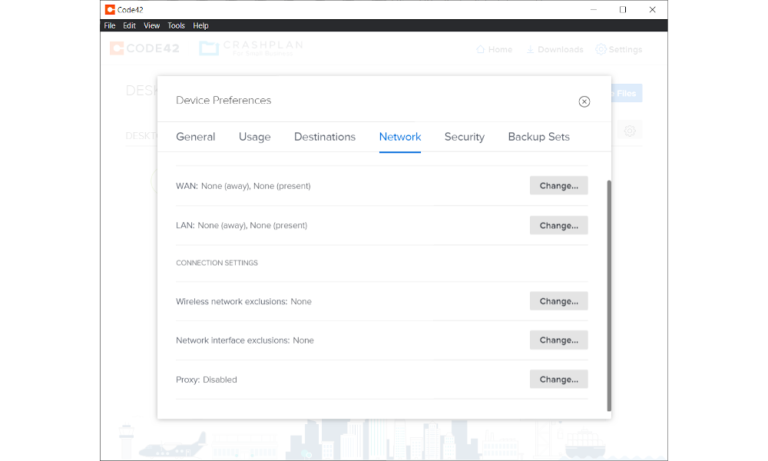Viewport: 768px width, 461px height.
Task: Change the WAN bandwidth setting
Action: (x=559, y=186)
